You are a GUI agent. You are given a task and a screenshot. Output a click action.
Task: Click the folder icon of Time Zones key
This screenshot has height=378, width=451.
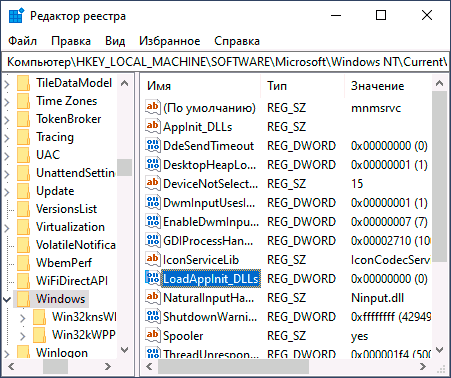(23, 101)
